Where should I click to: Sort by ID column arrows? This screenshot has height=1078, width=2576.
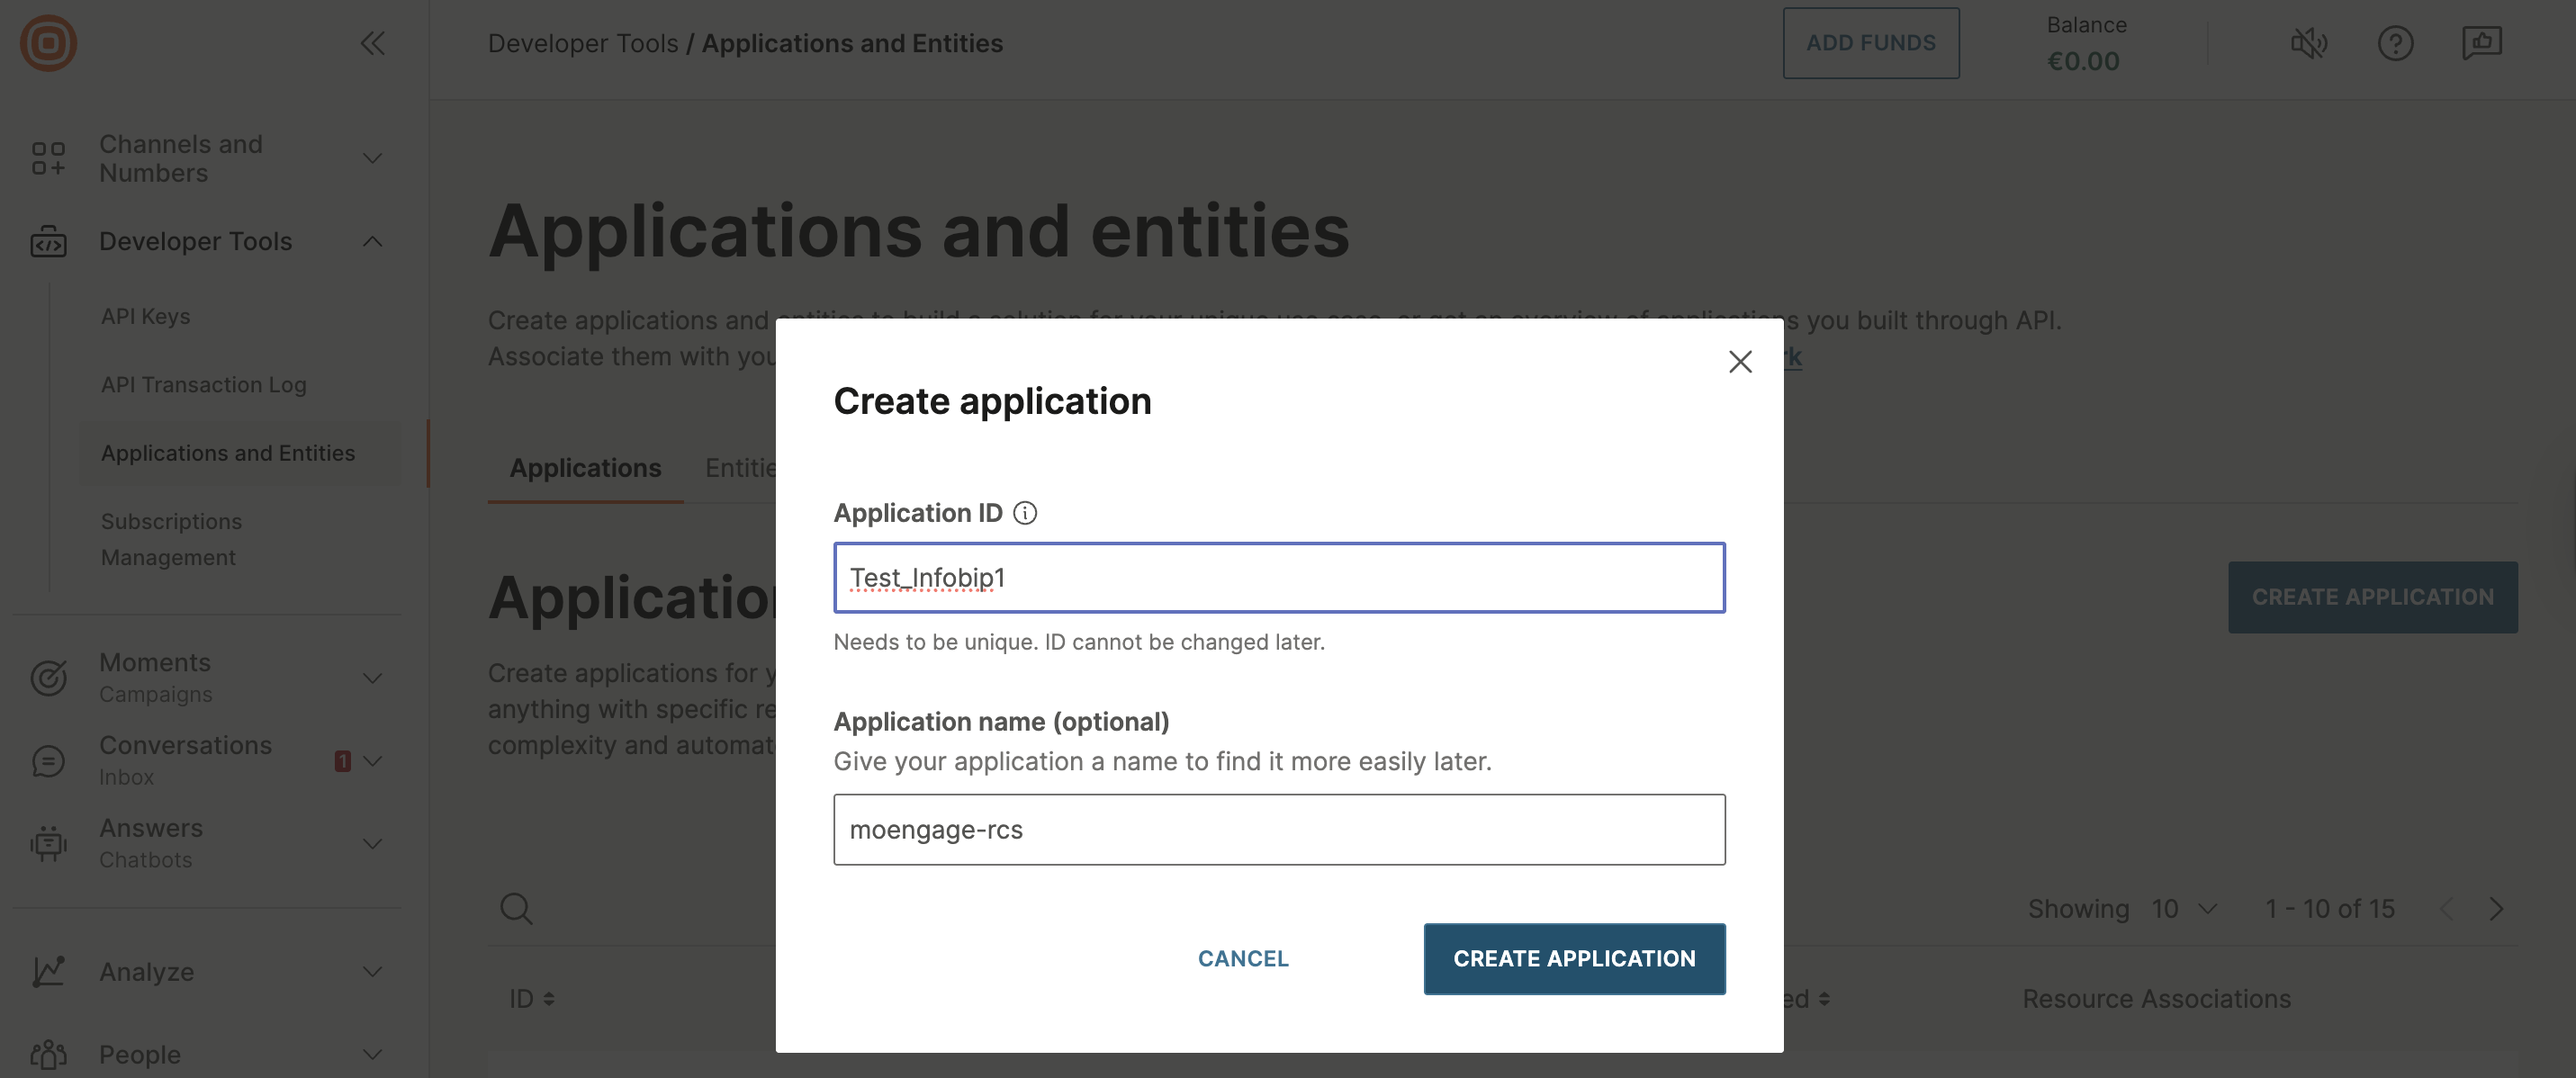[x=549, y=999]
